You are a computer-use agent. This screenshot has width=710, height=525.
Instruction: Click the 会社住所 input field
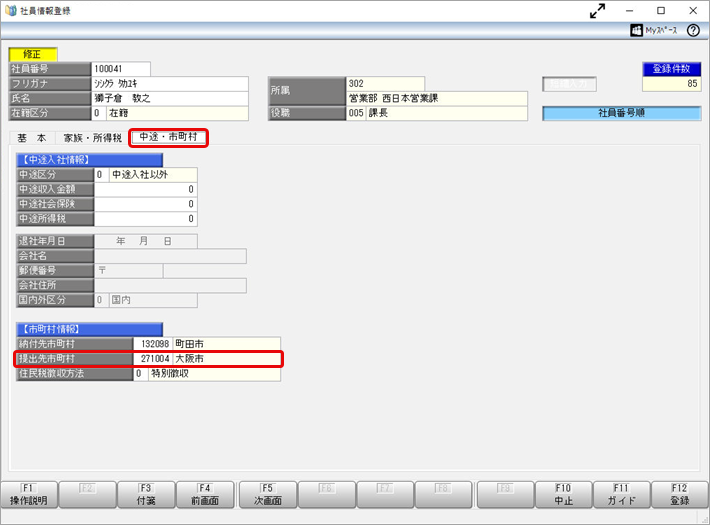click(170, 285)
